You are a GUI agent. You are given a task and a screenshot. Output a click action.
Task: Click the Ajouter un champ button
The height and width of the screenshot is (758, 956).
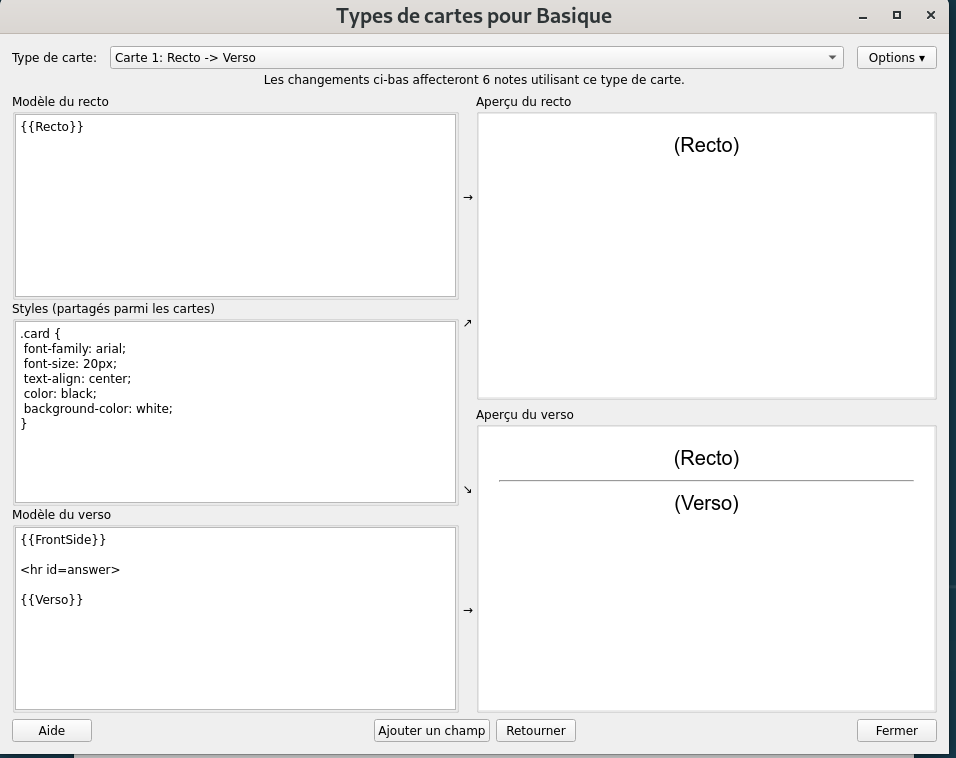[x=431, y=731]
